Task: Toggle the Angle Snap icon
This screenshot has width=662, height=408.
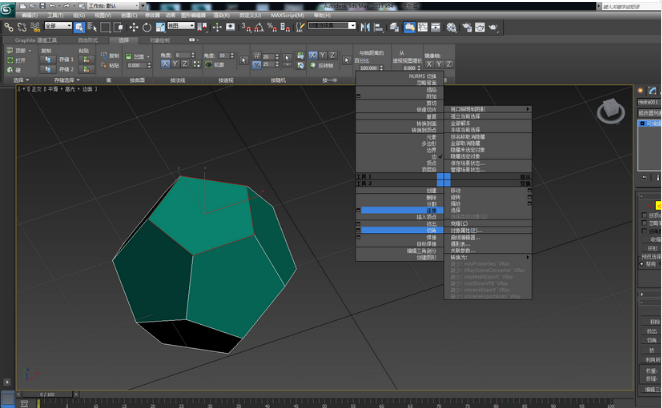Action: click(x=259, y=27)
